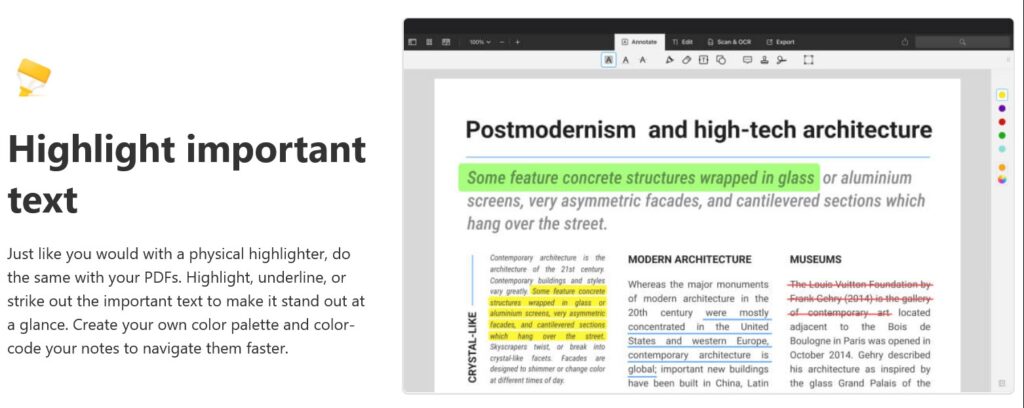Click the underlined 'contemporary architecture is' text
This screenshot has width=1024, height=408.
(x=698, y=355)
